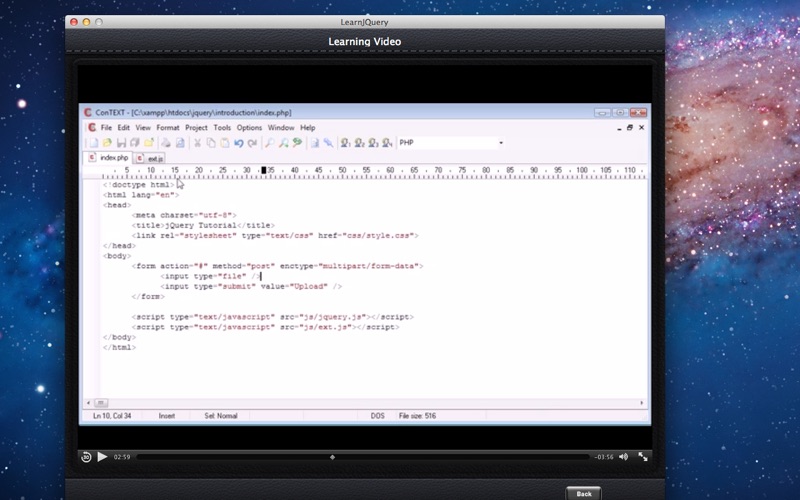Screen dimensions: 800x500
Task: Click the column ruler at mark 50
Action: [342, 170]
